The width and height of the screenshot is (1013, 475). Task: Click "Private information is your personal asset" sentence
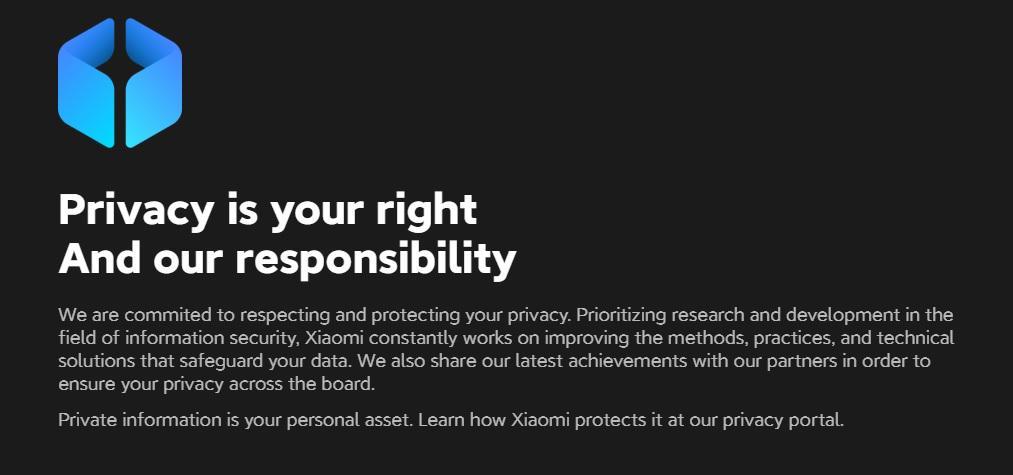point(235,420)
